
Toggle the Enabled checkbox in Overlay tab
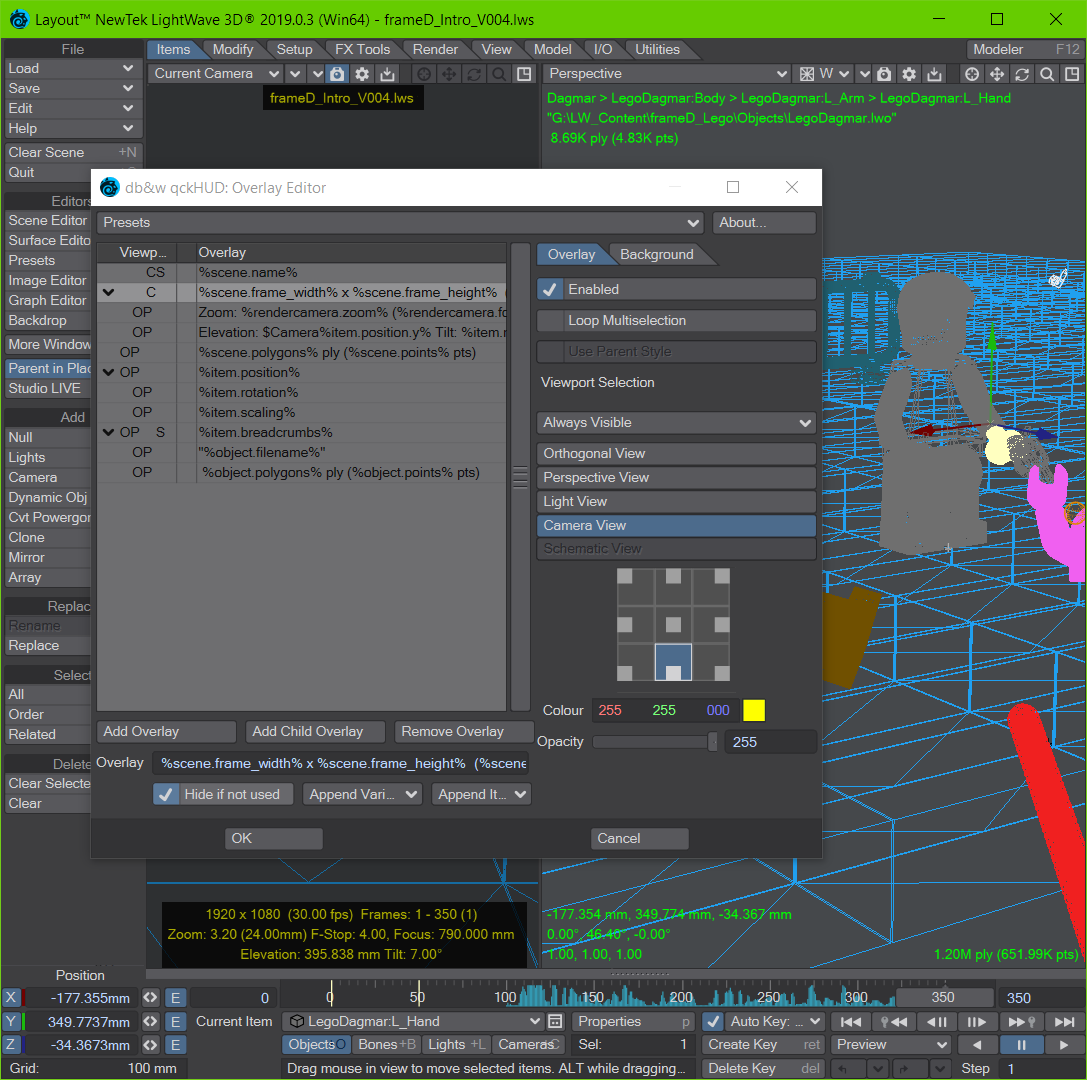tap(550, 290)
